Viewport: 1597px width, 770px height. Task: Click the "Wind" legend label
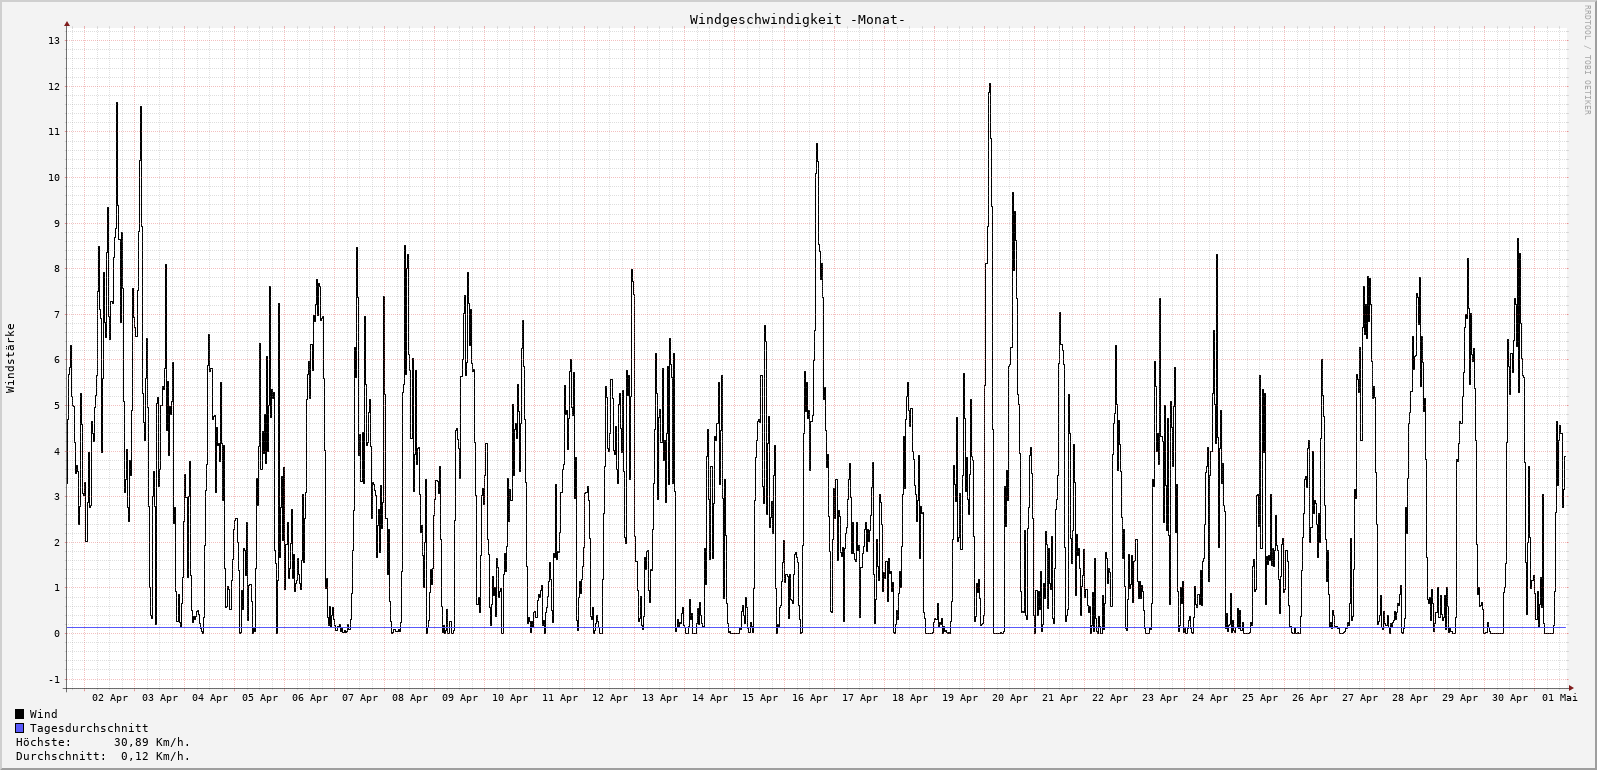pos(44,714)
